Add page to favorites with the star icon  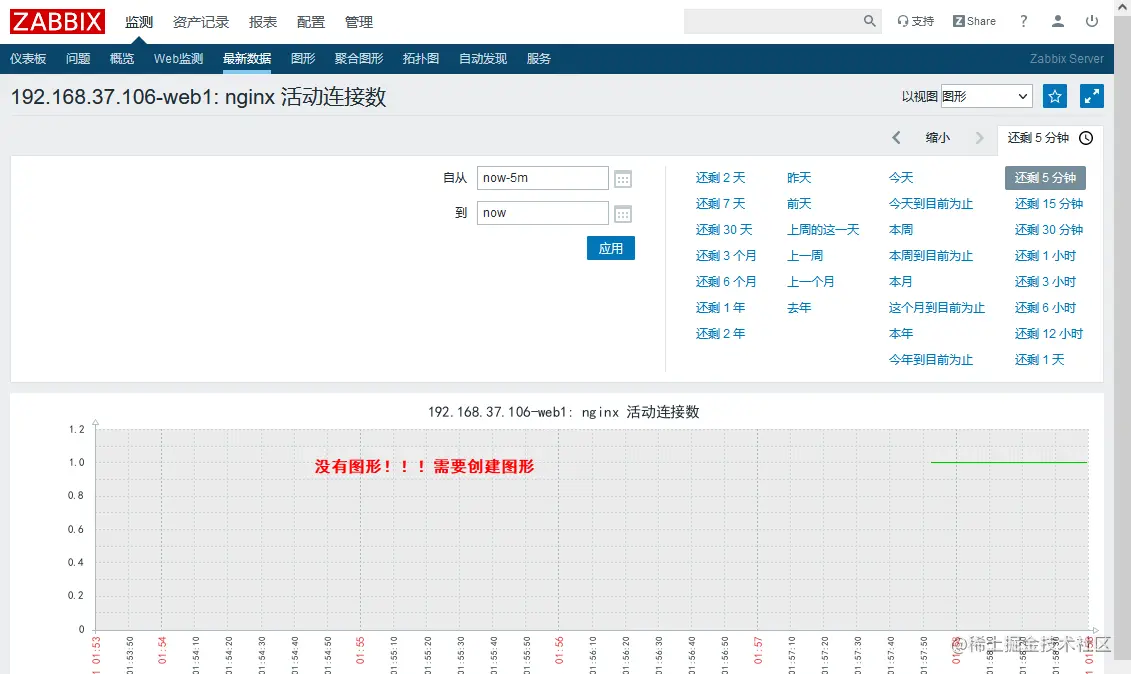(1055, 96)
